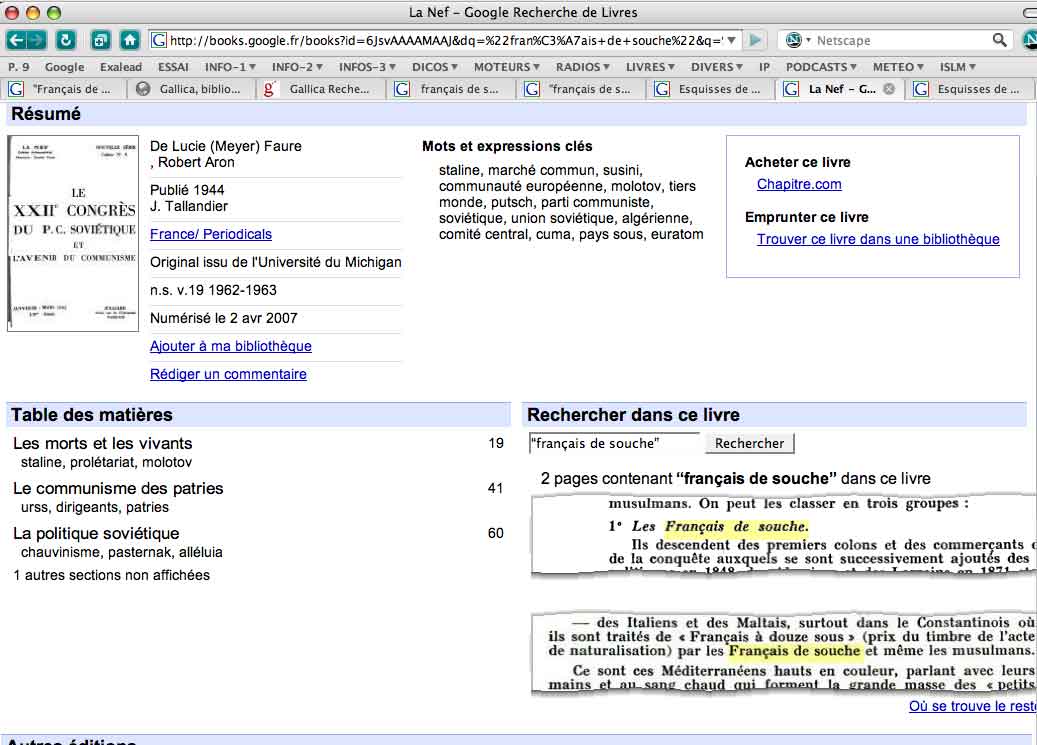
Task: Expand the INFO-1 bookmarks folder
Action: [230, 67]
